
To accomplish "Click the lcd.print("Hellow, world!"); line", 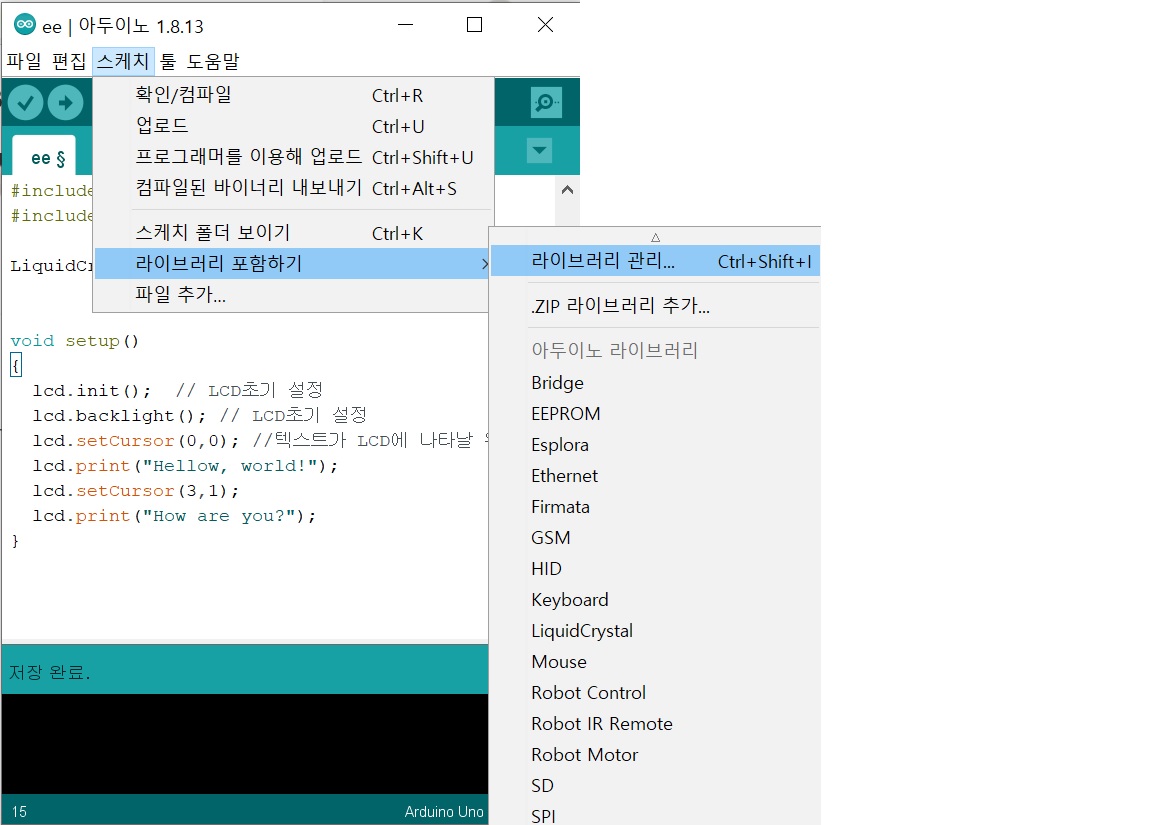I will 185,466.
